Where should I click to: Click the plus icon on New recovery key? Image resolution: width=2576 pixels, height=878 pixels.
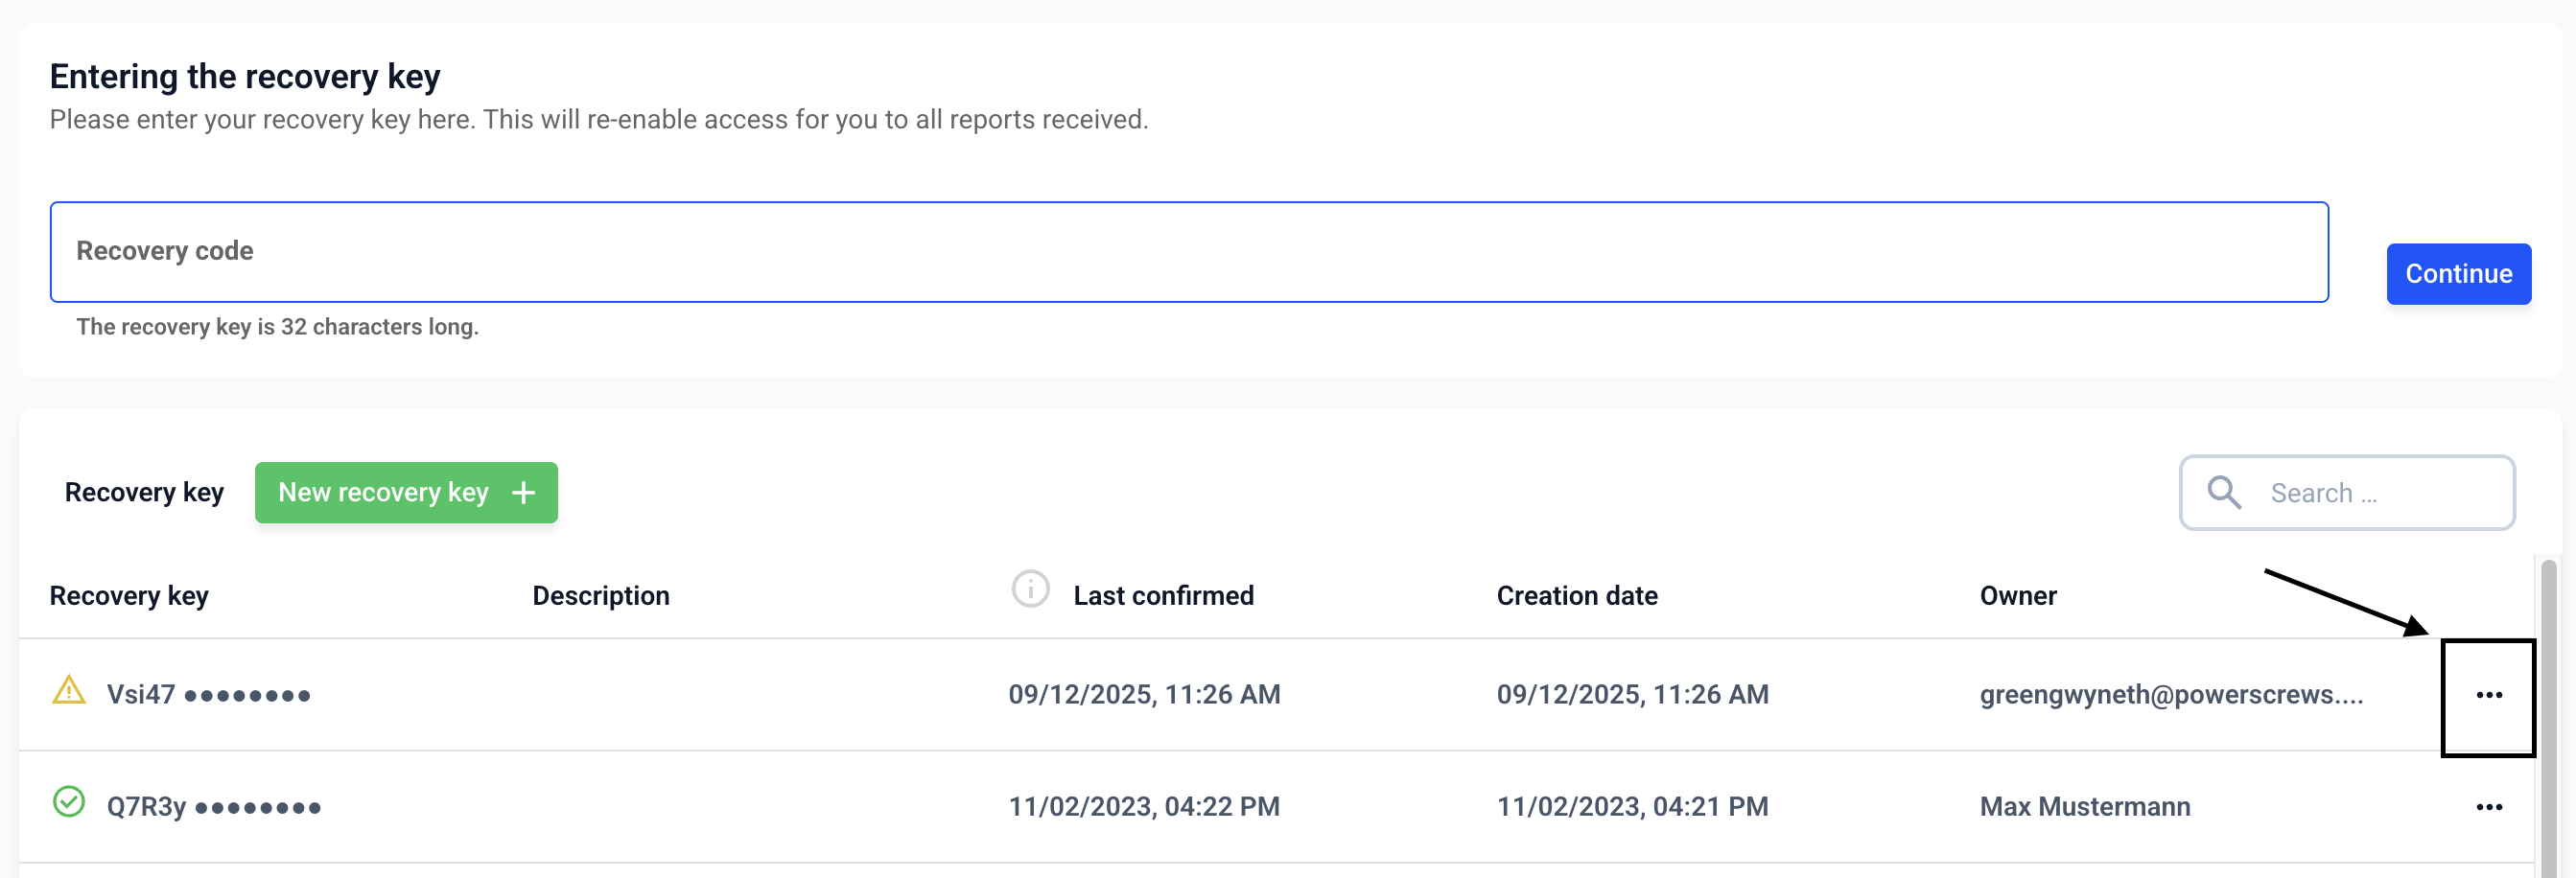pyautogui.click(x=523, y=493)
